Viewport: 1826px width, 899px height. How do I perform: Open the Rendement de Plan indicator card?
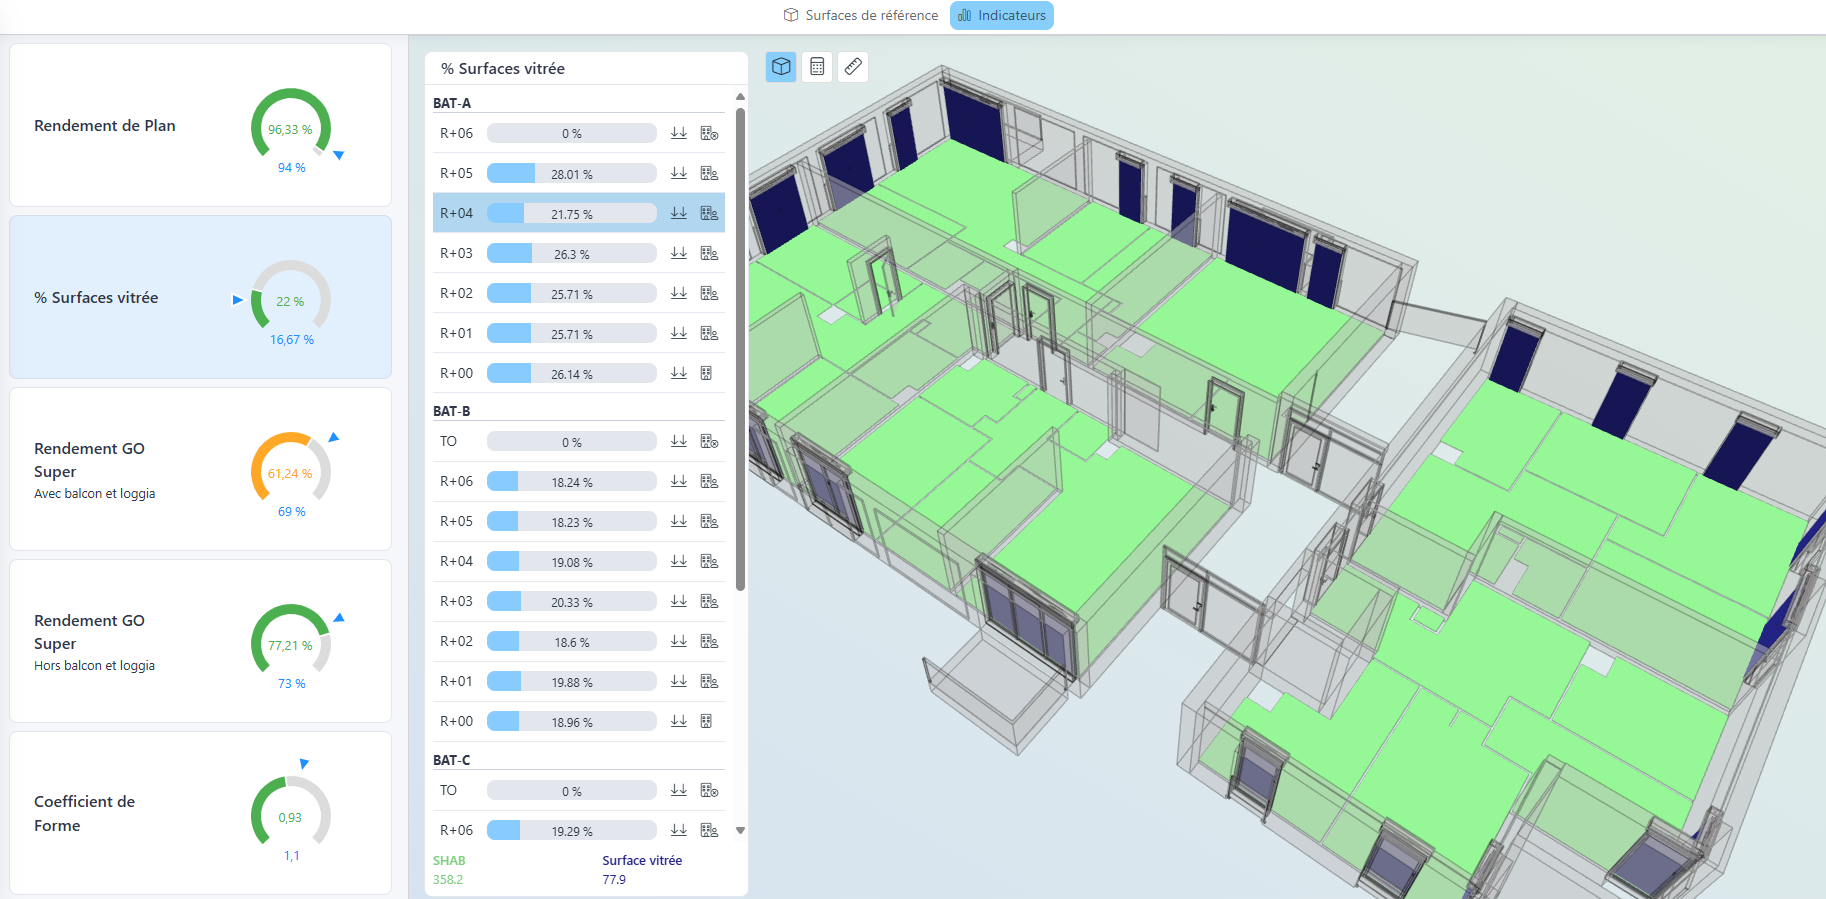200,125
